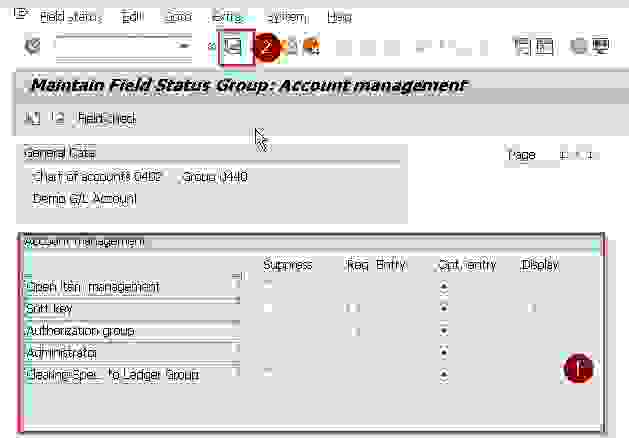
Task: Click the Suppress column header
Action: [288, 265]
